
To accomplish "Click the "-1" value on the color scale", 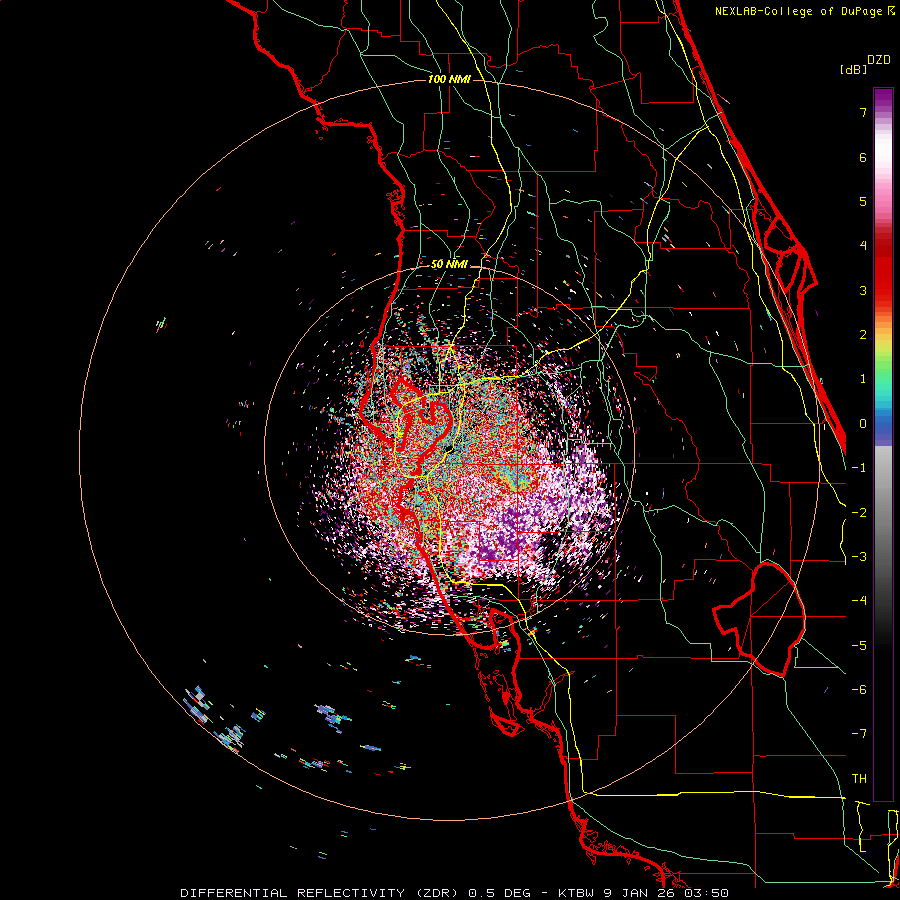I will 859,468.
